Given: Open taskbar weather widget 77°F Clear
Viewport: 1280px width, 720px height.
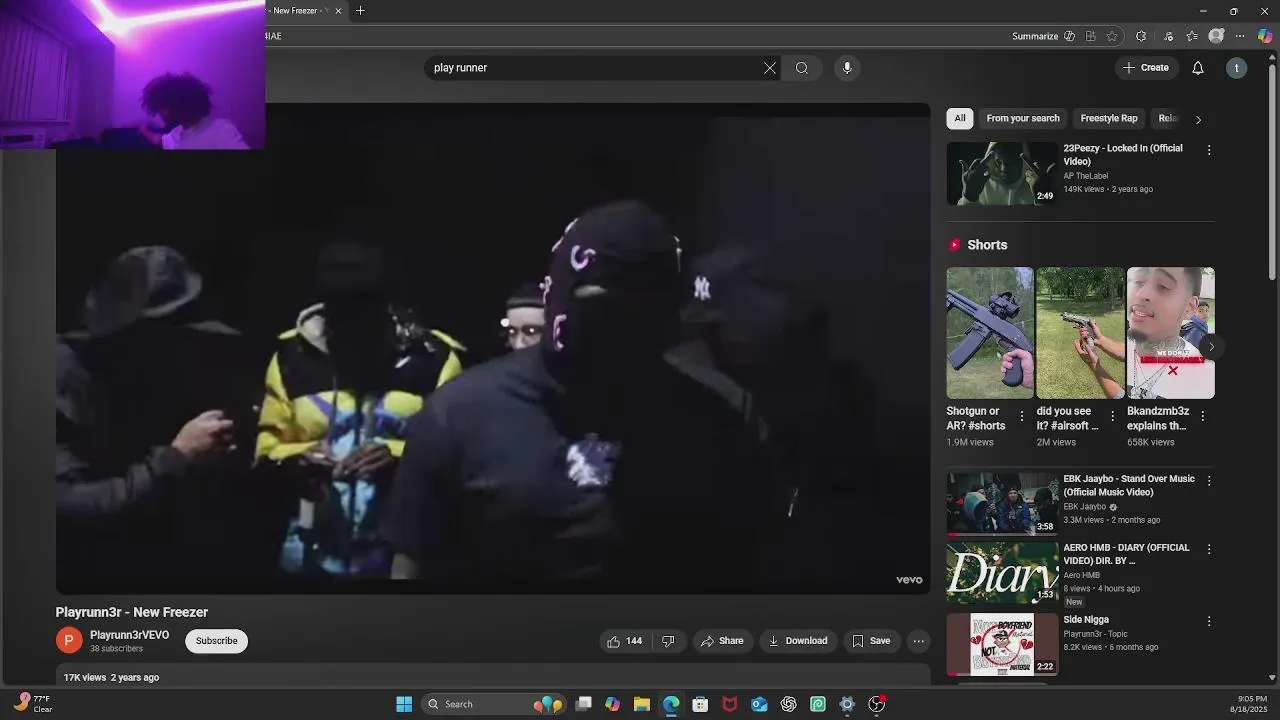Looking at the screenshot, I should point(33,704).
